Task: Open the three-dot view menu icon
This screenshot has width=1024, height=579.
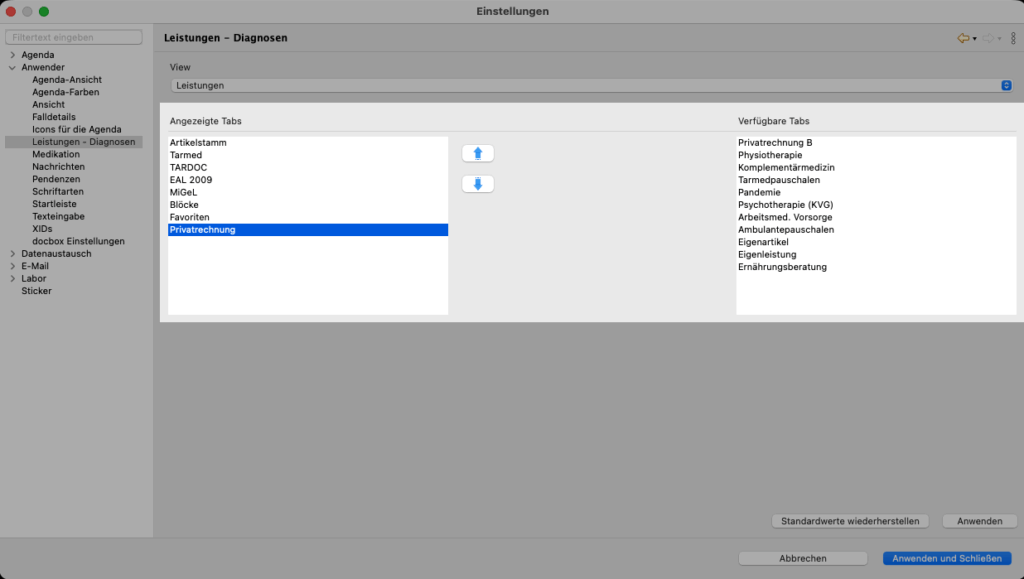Action: click(x=1012, y=38)
